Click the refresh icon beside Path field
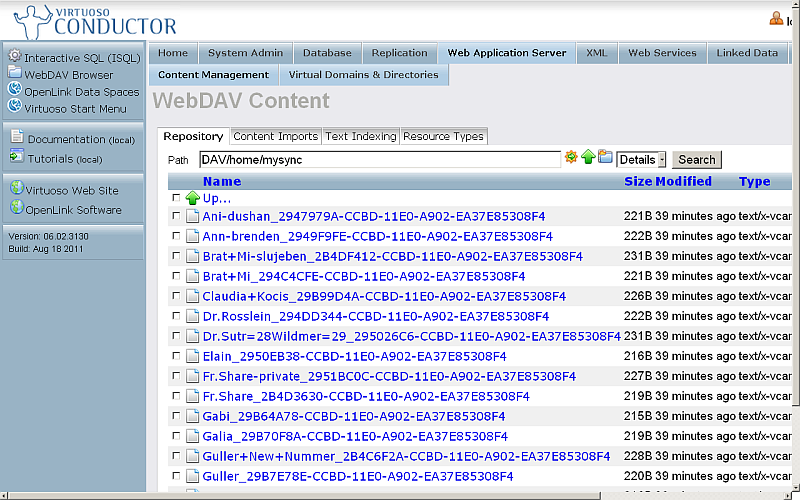The height and width of the screenshot is (500, 800). point(571,158)
